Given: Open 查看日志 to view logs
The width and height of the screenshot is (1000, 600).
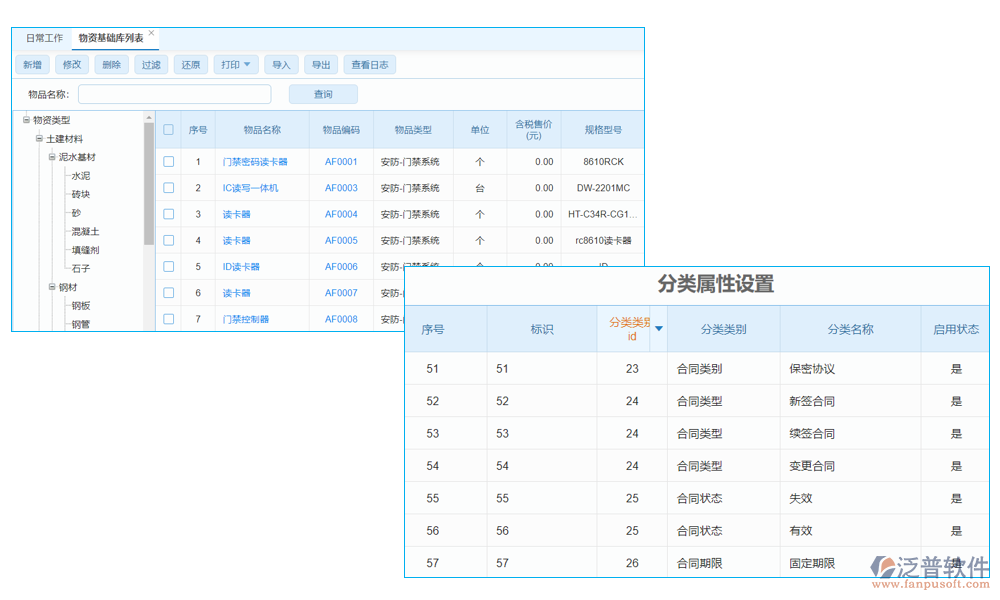Looking at the screenshot, I should (x=368, y=63).
